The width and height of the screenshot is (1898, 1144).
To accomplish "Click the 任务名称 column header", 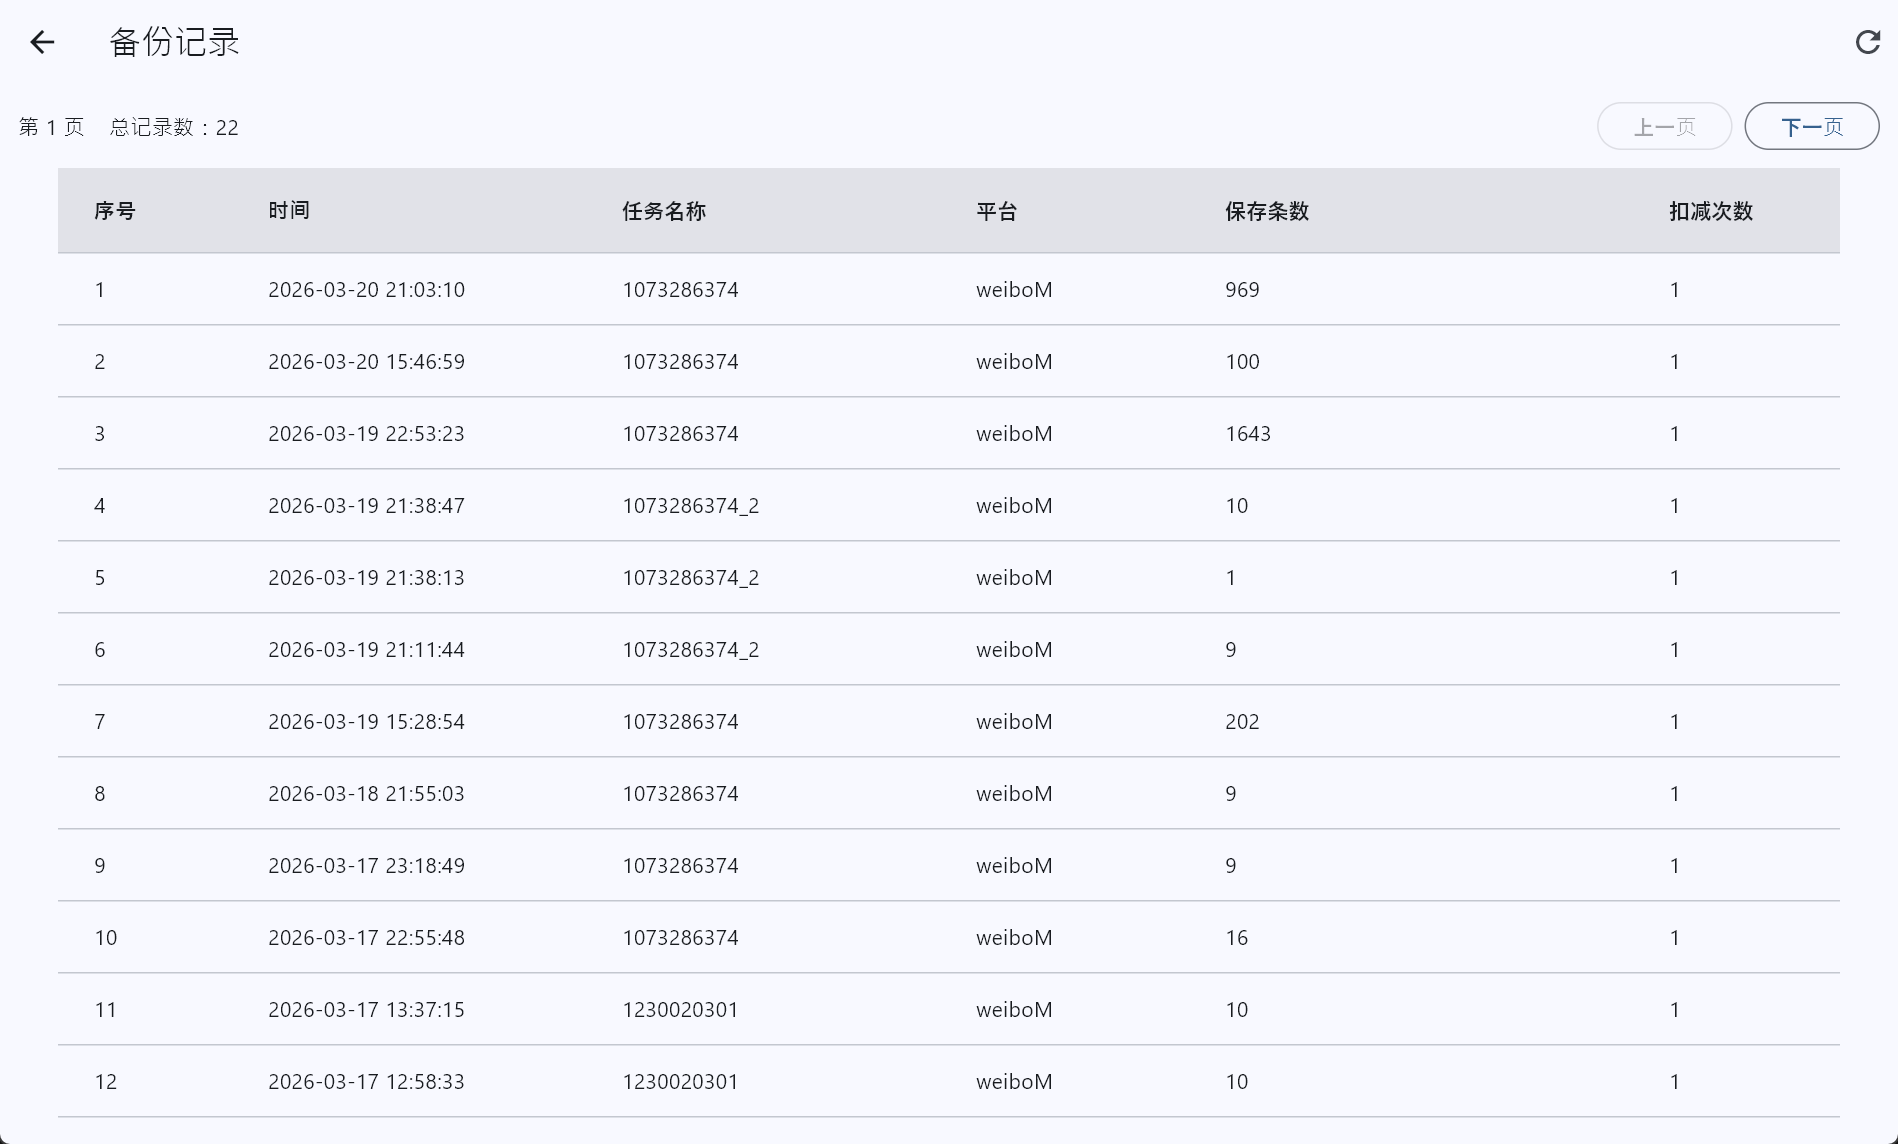I will click(664, 211).
